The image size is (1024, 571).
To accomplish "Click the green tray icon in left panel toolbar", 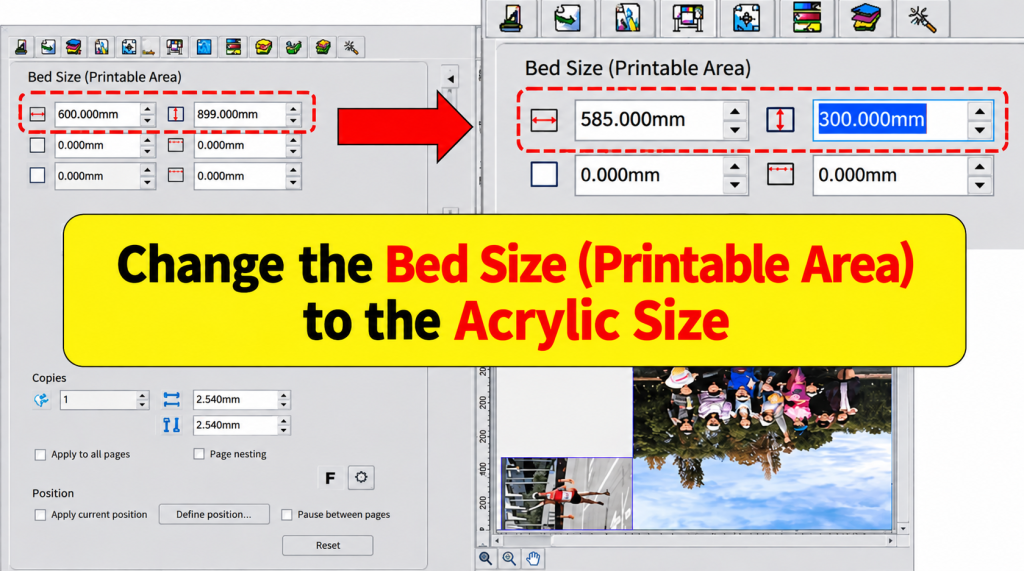I will (x=293, y=47).
